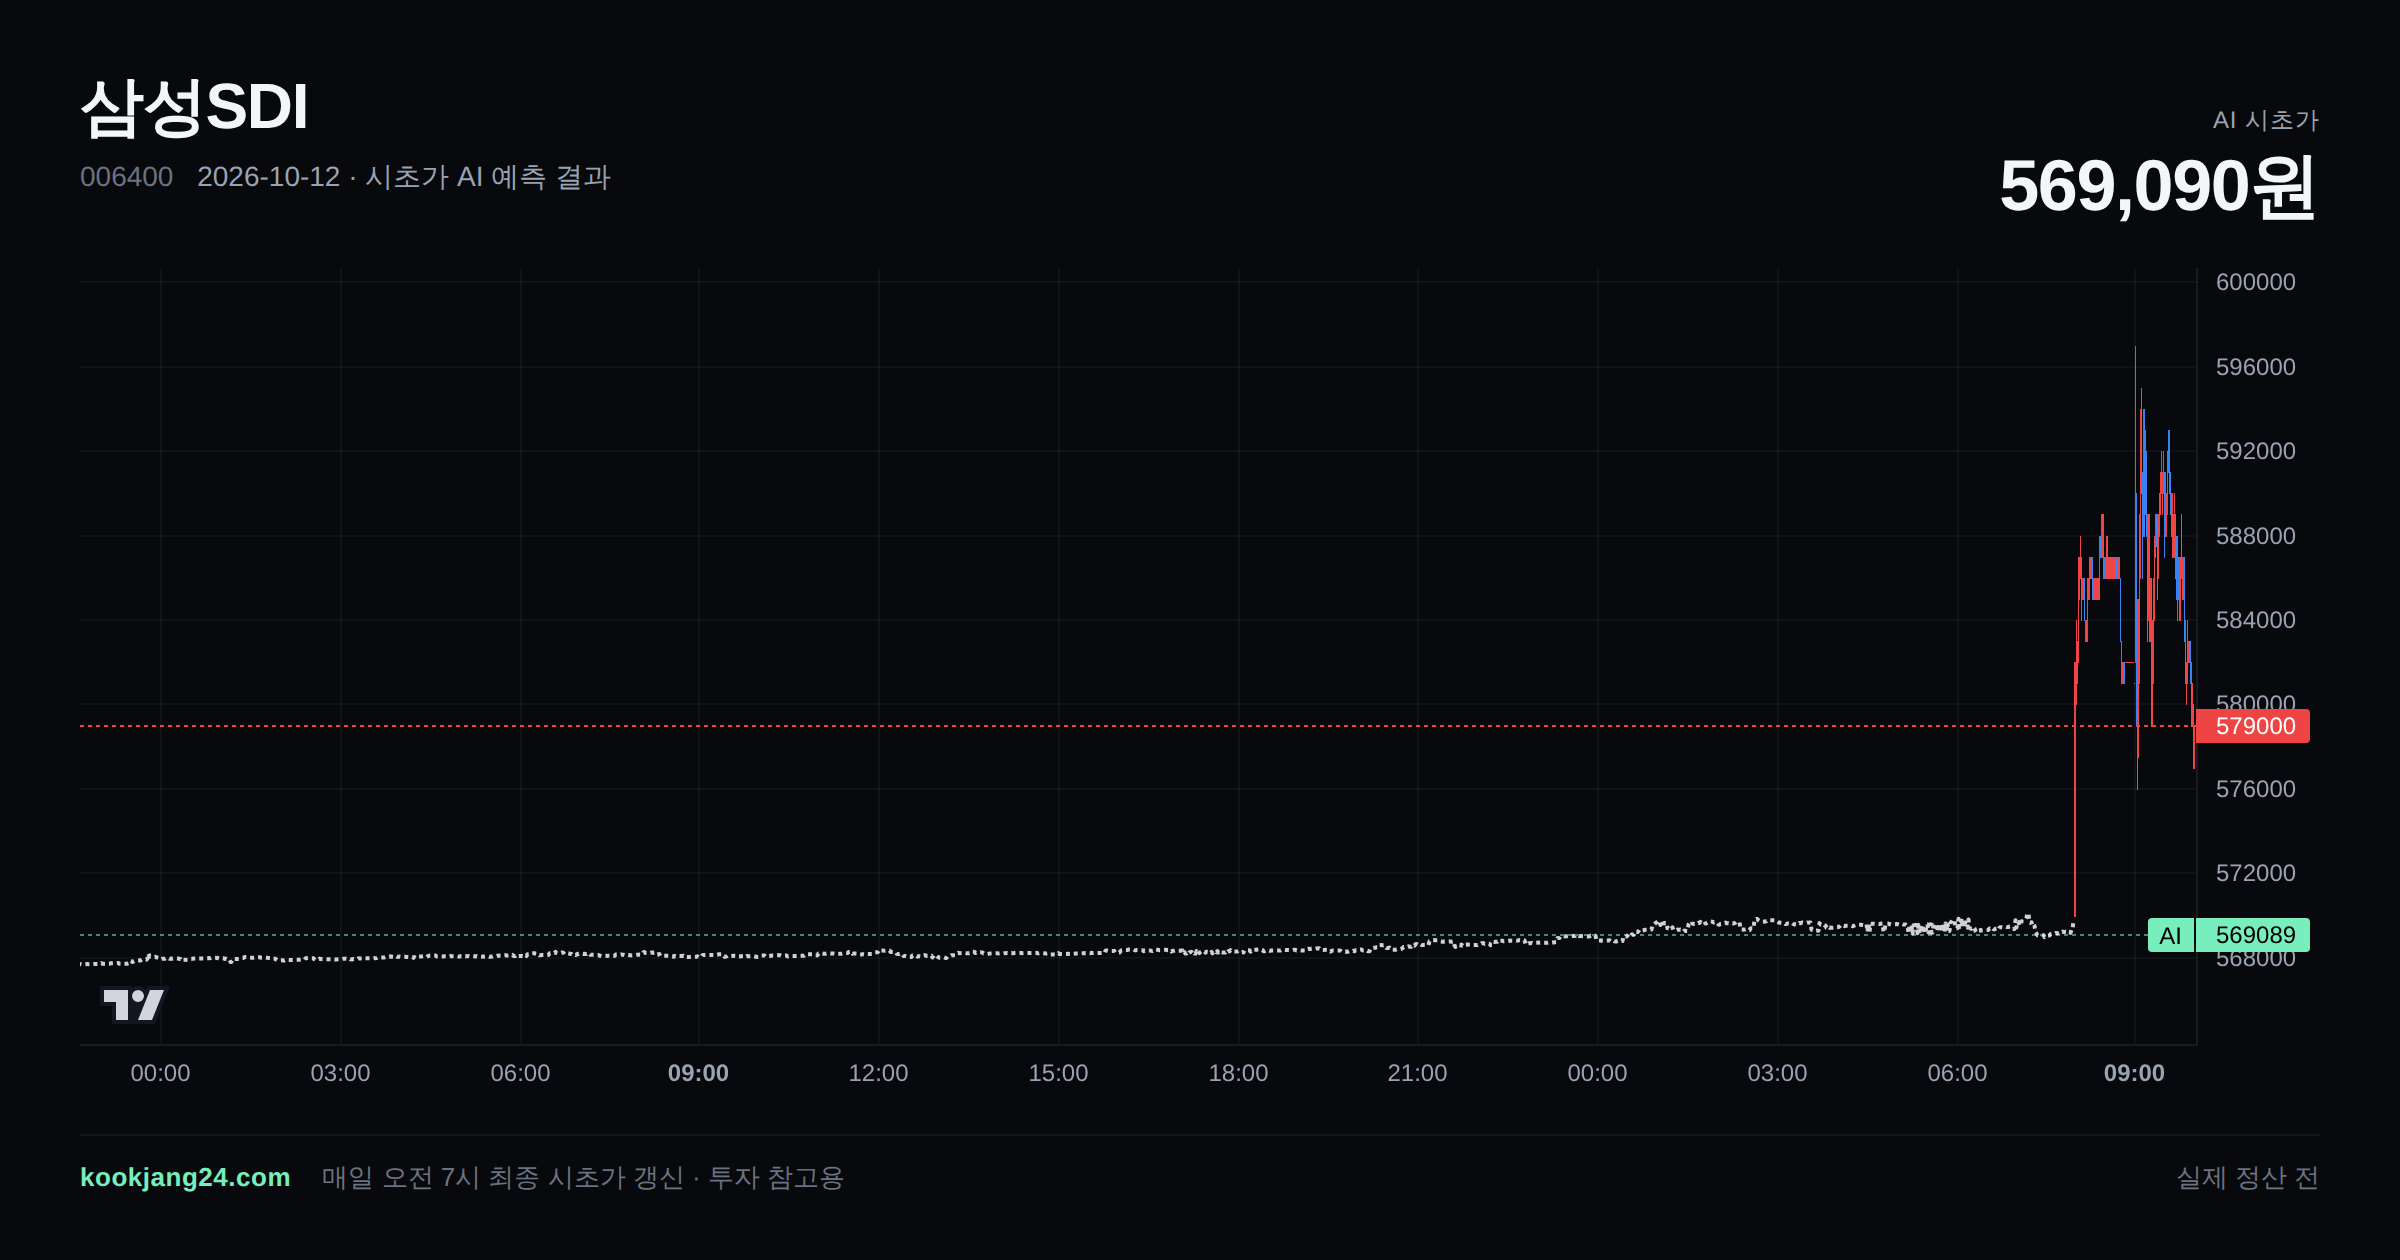2400x1260 pixels.
Task: Click the 596000 price axis label
Action: pyautogui.click(x=2255, y=367)
